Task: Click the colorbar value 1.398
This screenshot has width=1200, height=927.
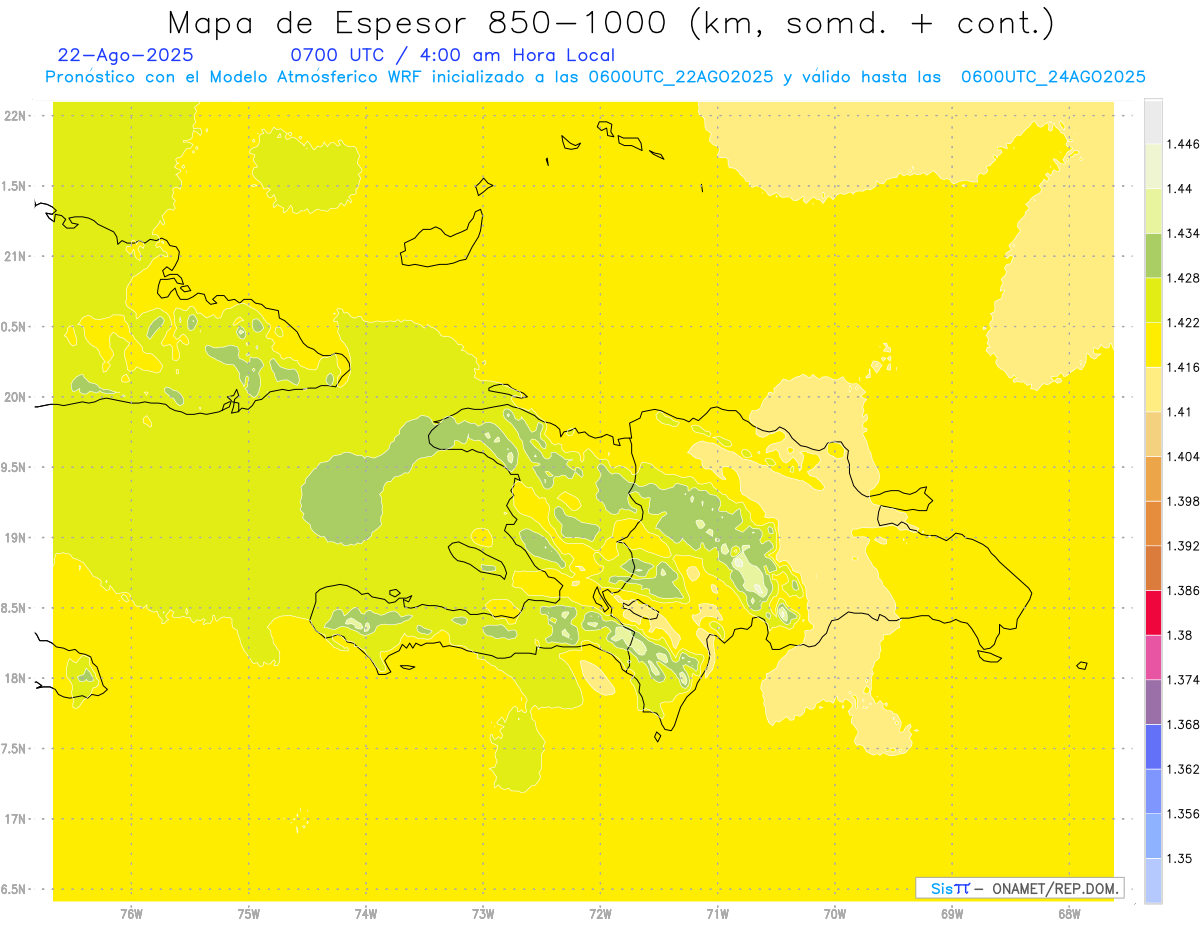Action: pos(1183,501)
